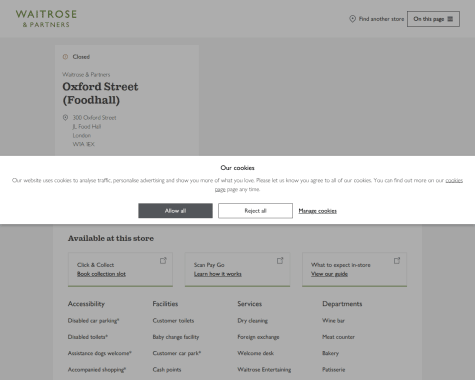Click the external link icon on Click & Collect card

pos(163,260)
